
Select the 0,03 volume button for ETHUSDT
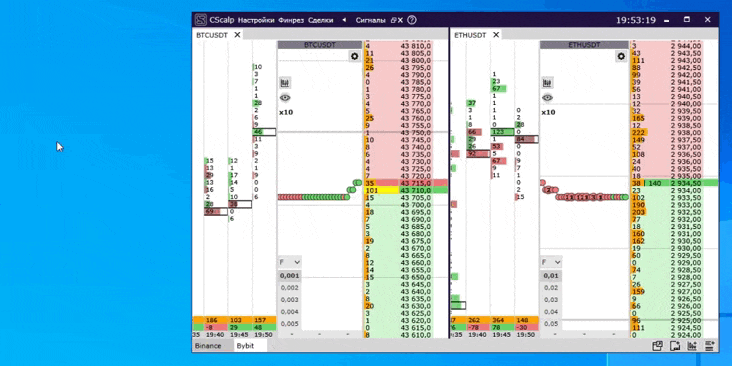551,300
